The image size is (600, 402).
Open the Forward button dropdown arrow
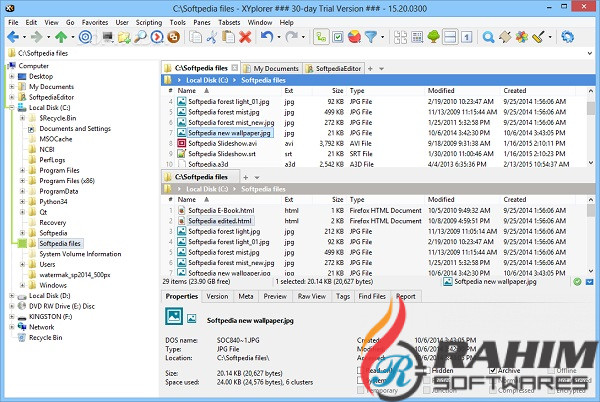pos(48,37)
